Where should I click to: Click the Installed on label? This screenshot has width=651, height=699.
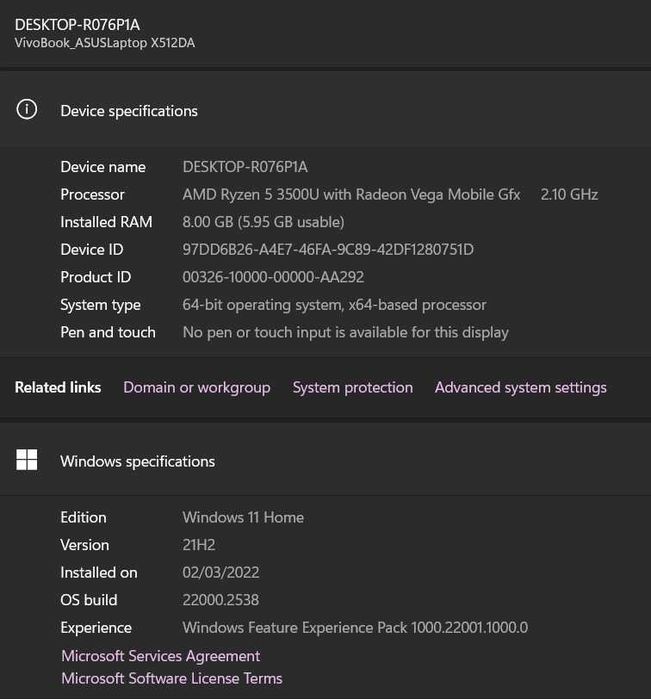[99, 572]
